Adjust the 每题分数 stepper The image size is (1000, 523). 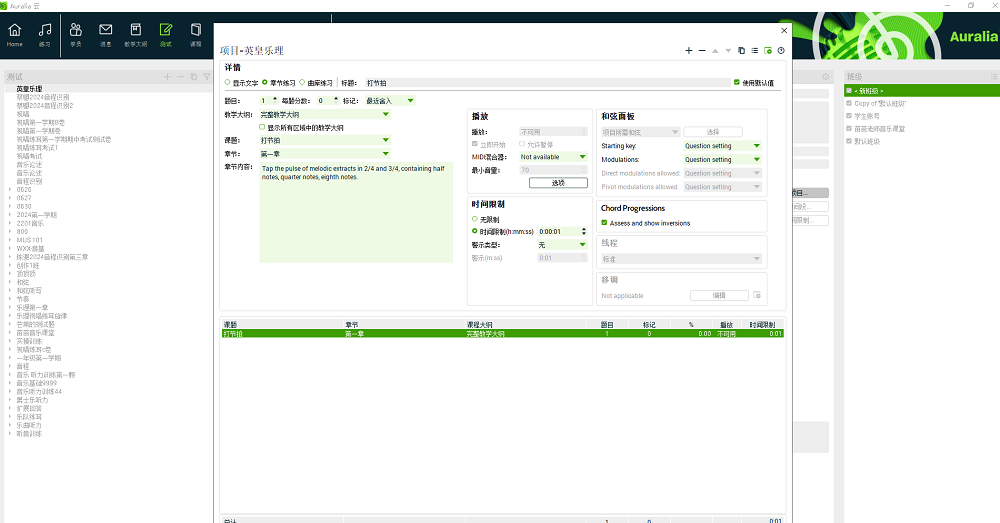(x=336, y=100)
